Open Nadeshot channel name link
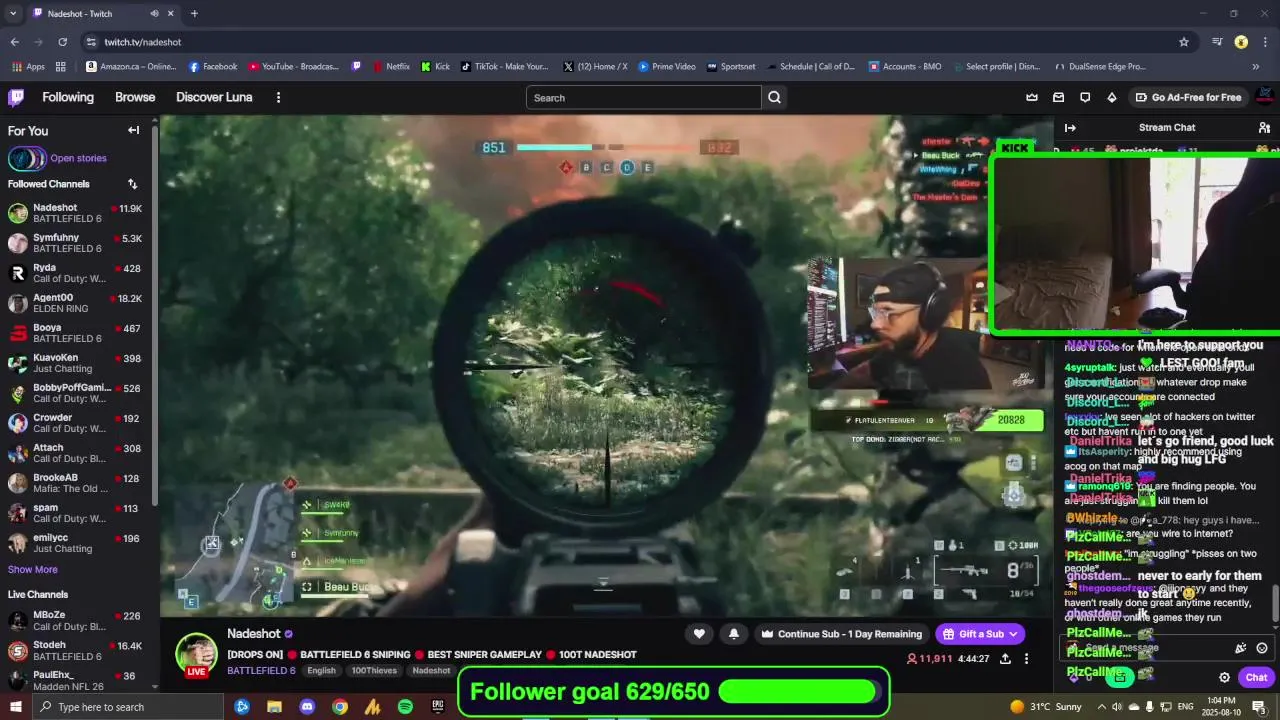 tap(254, 634)
